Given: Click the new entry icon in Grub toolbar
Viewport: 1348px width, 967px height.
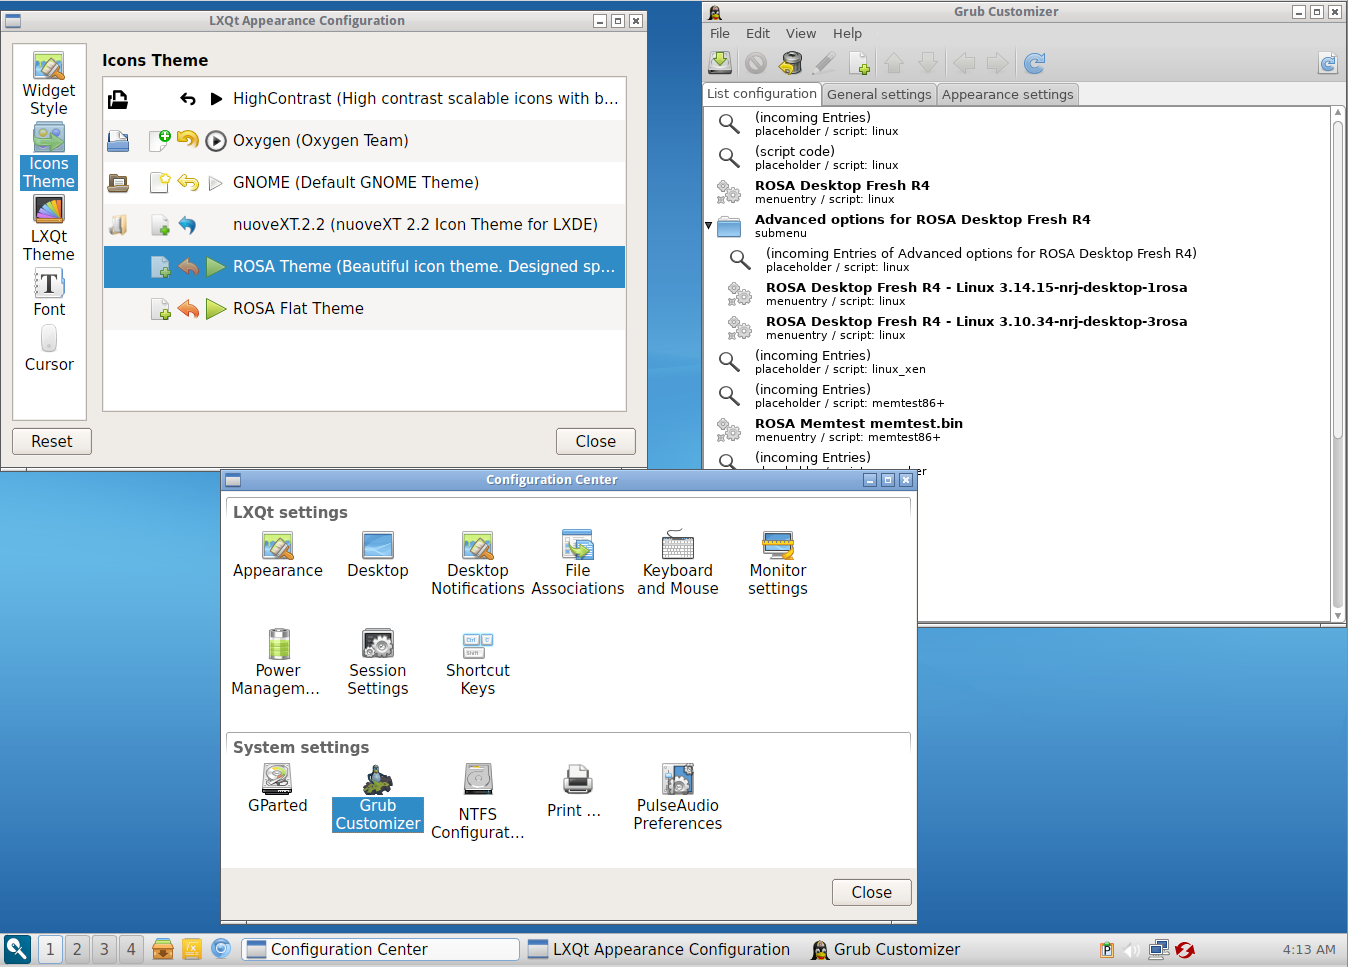Looking at the screenshot, I should [x=859, y=63].
